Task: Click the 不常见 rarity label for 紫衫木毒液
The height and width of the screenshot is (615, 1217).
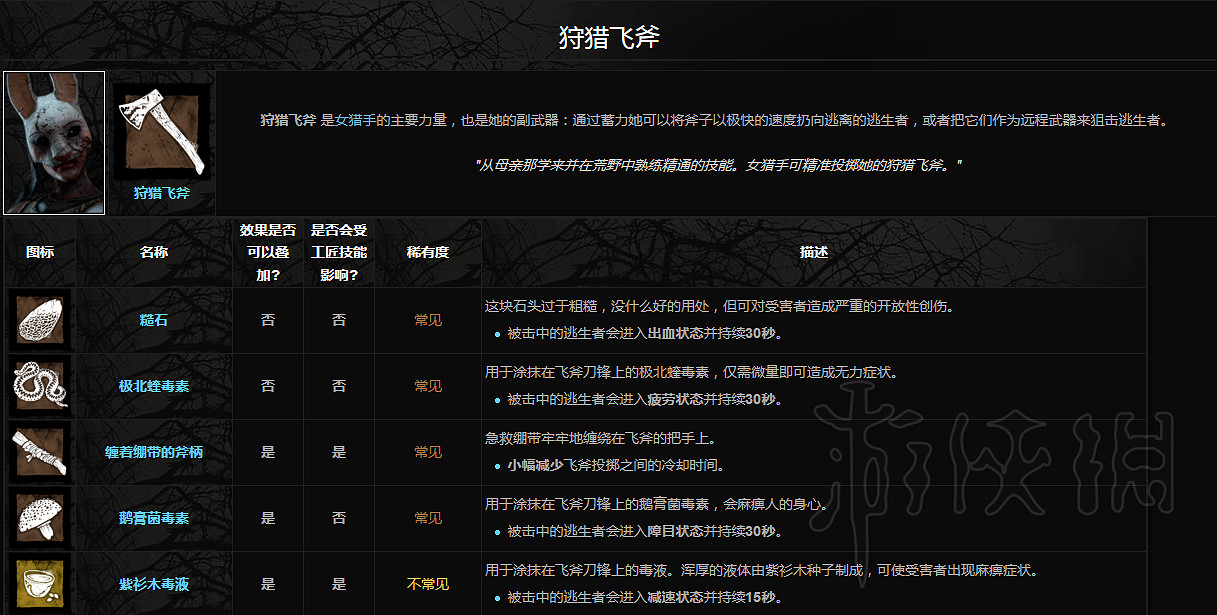Action: [427, 583]
